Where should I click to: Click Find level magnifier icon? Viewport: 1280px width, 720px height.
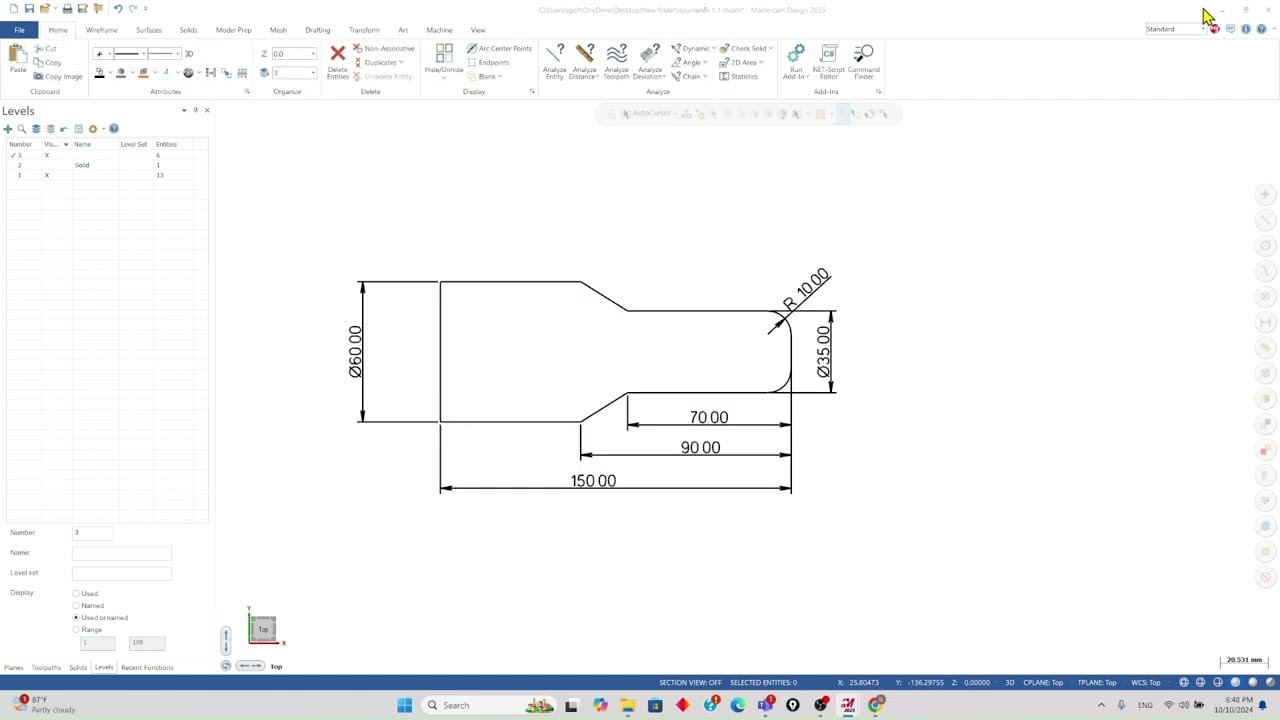tap(22, 129)
